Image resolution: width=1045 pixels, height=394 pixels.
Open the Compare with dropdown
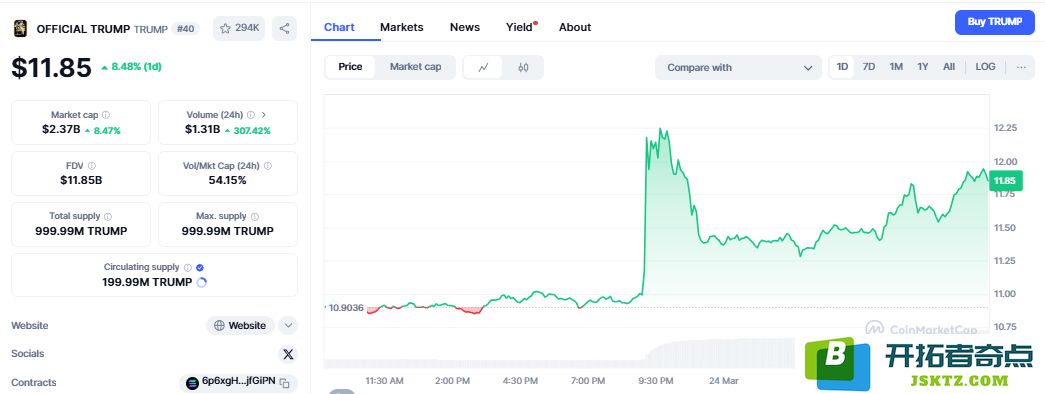coord(738,67)
